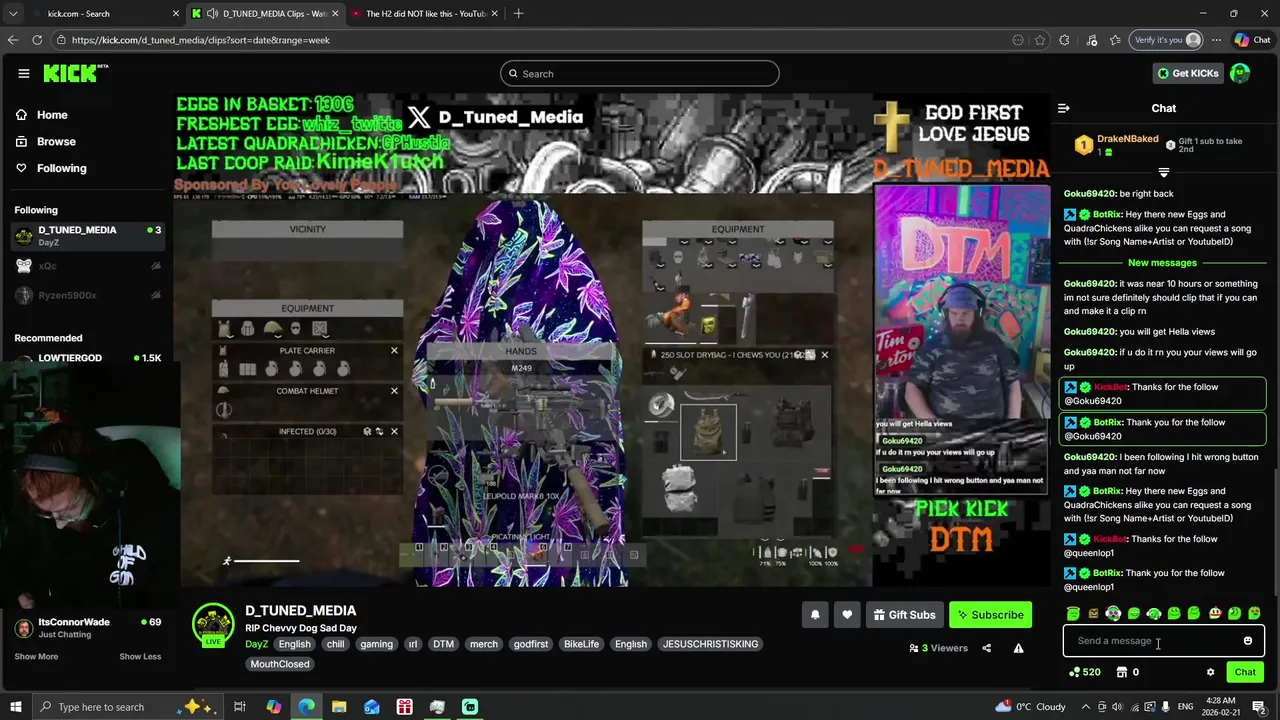Click the notification bell under the stream

[x=815, y=615]
